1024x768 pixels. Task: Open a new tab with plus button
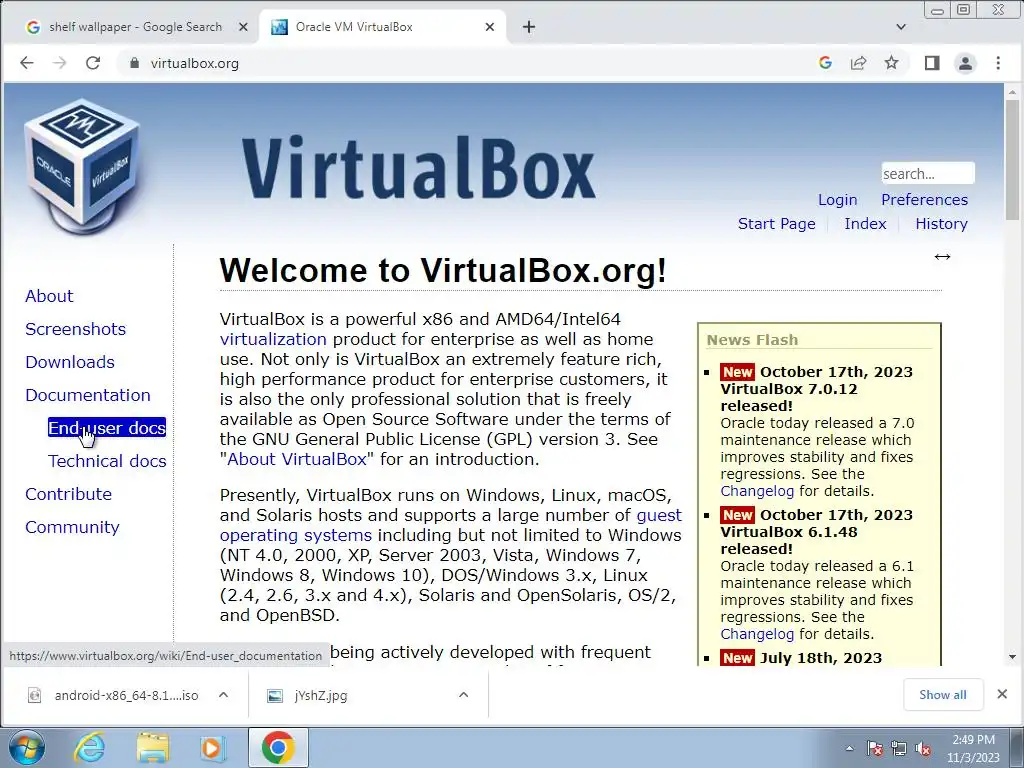pos(529,27)
